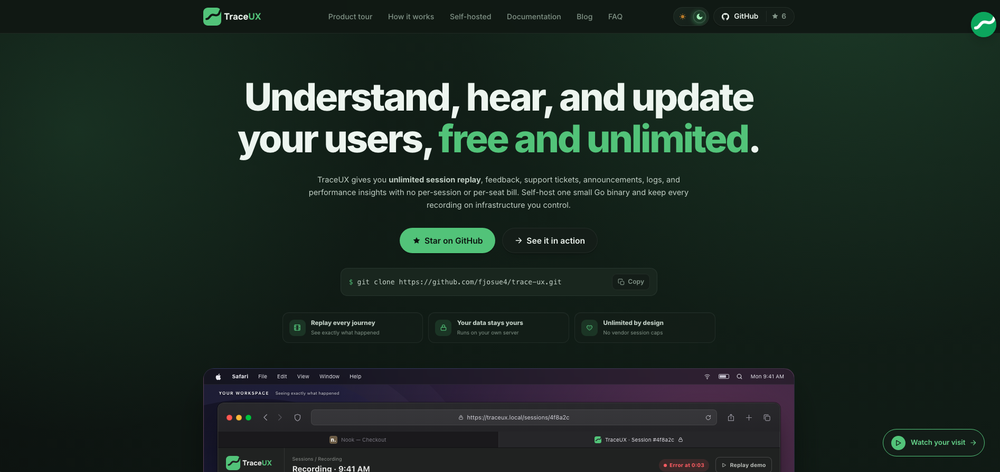The height and width of the screenshot is (472, 1000).
Task: Click the Sessions / Recording breadcrumb
Action: (x=317, y=459)
